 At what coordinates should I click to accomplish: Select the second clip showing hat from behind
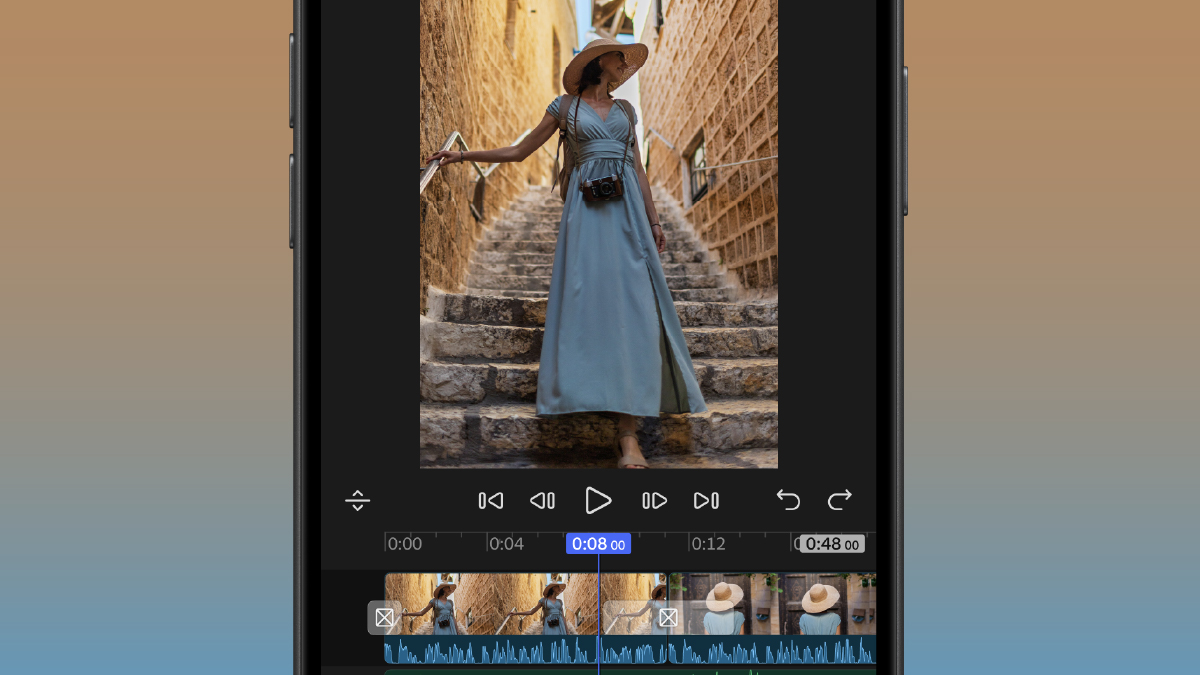pyautogui.click(x=780, y=603)
